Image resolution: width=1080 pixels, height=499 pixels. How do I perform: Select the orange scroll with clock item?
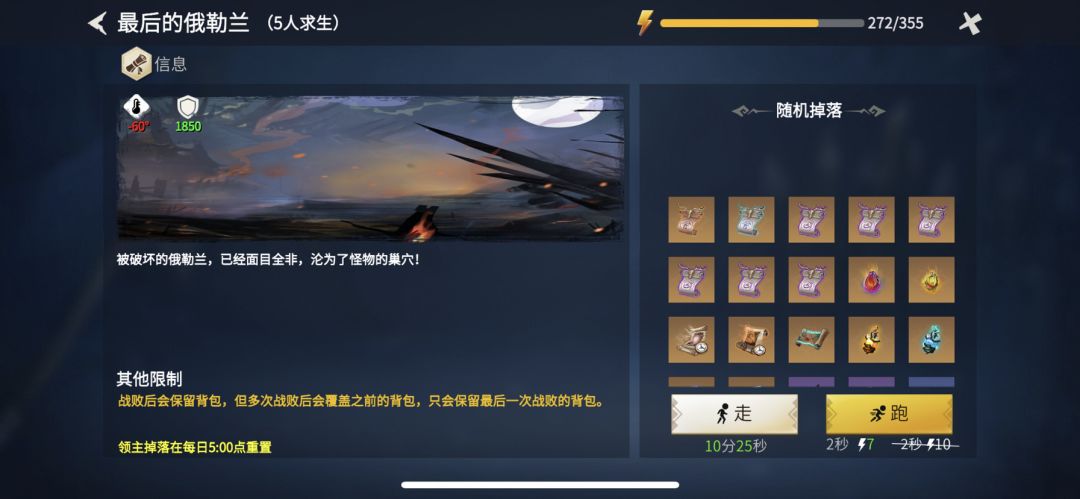click(751, 340)
